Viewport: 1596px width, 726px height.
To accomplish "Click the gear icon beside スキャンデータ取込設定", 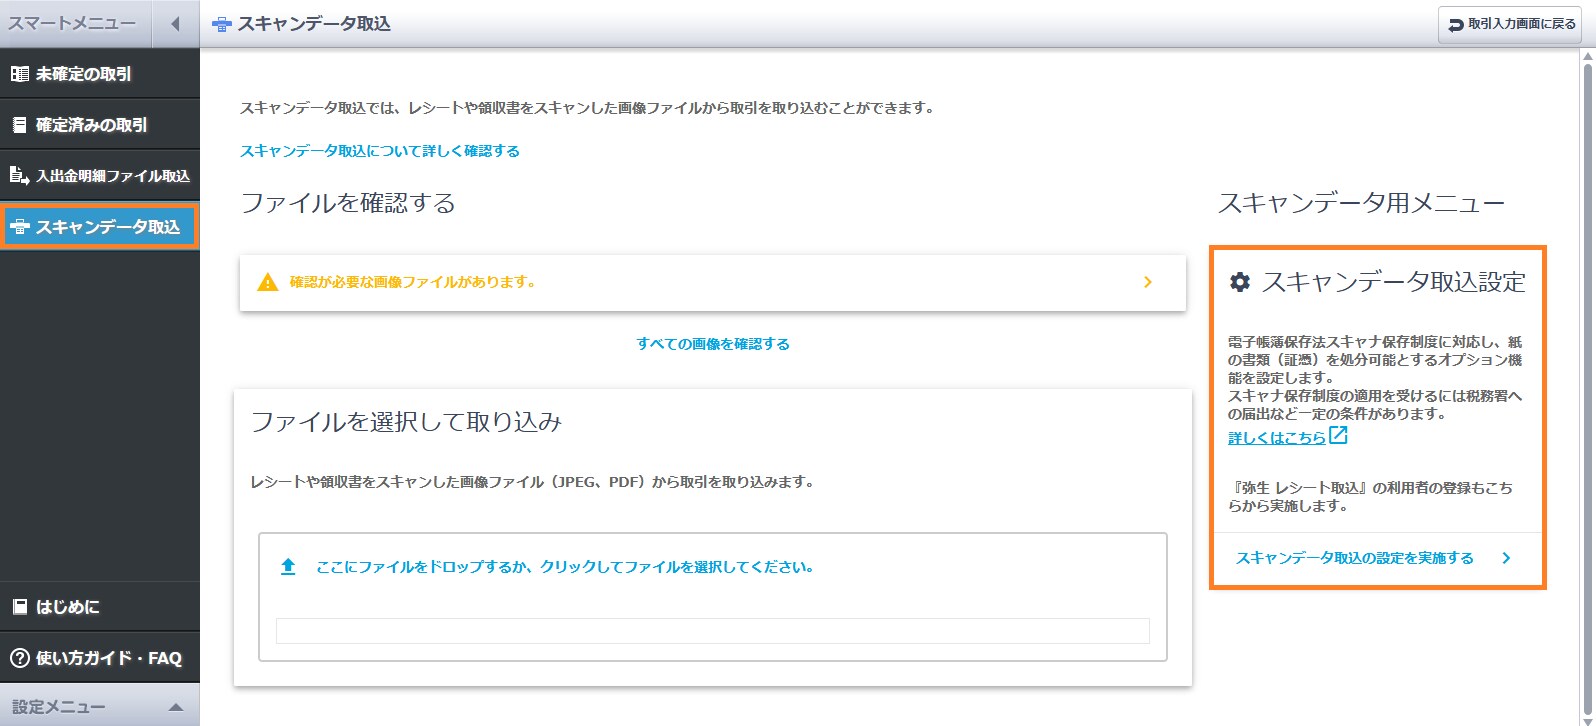I will [1240, 282].
